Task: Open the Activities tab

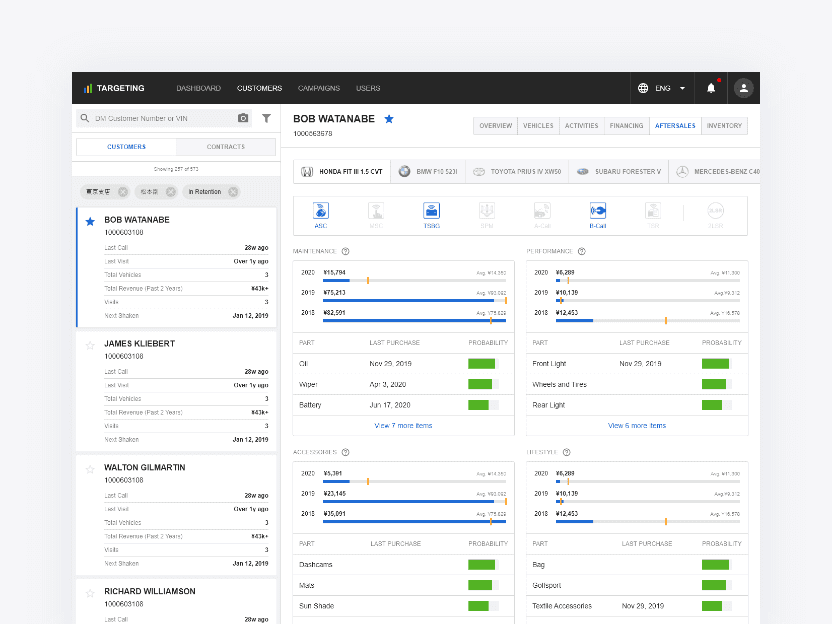Action: tap(582, 126)
